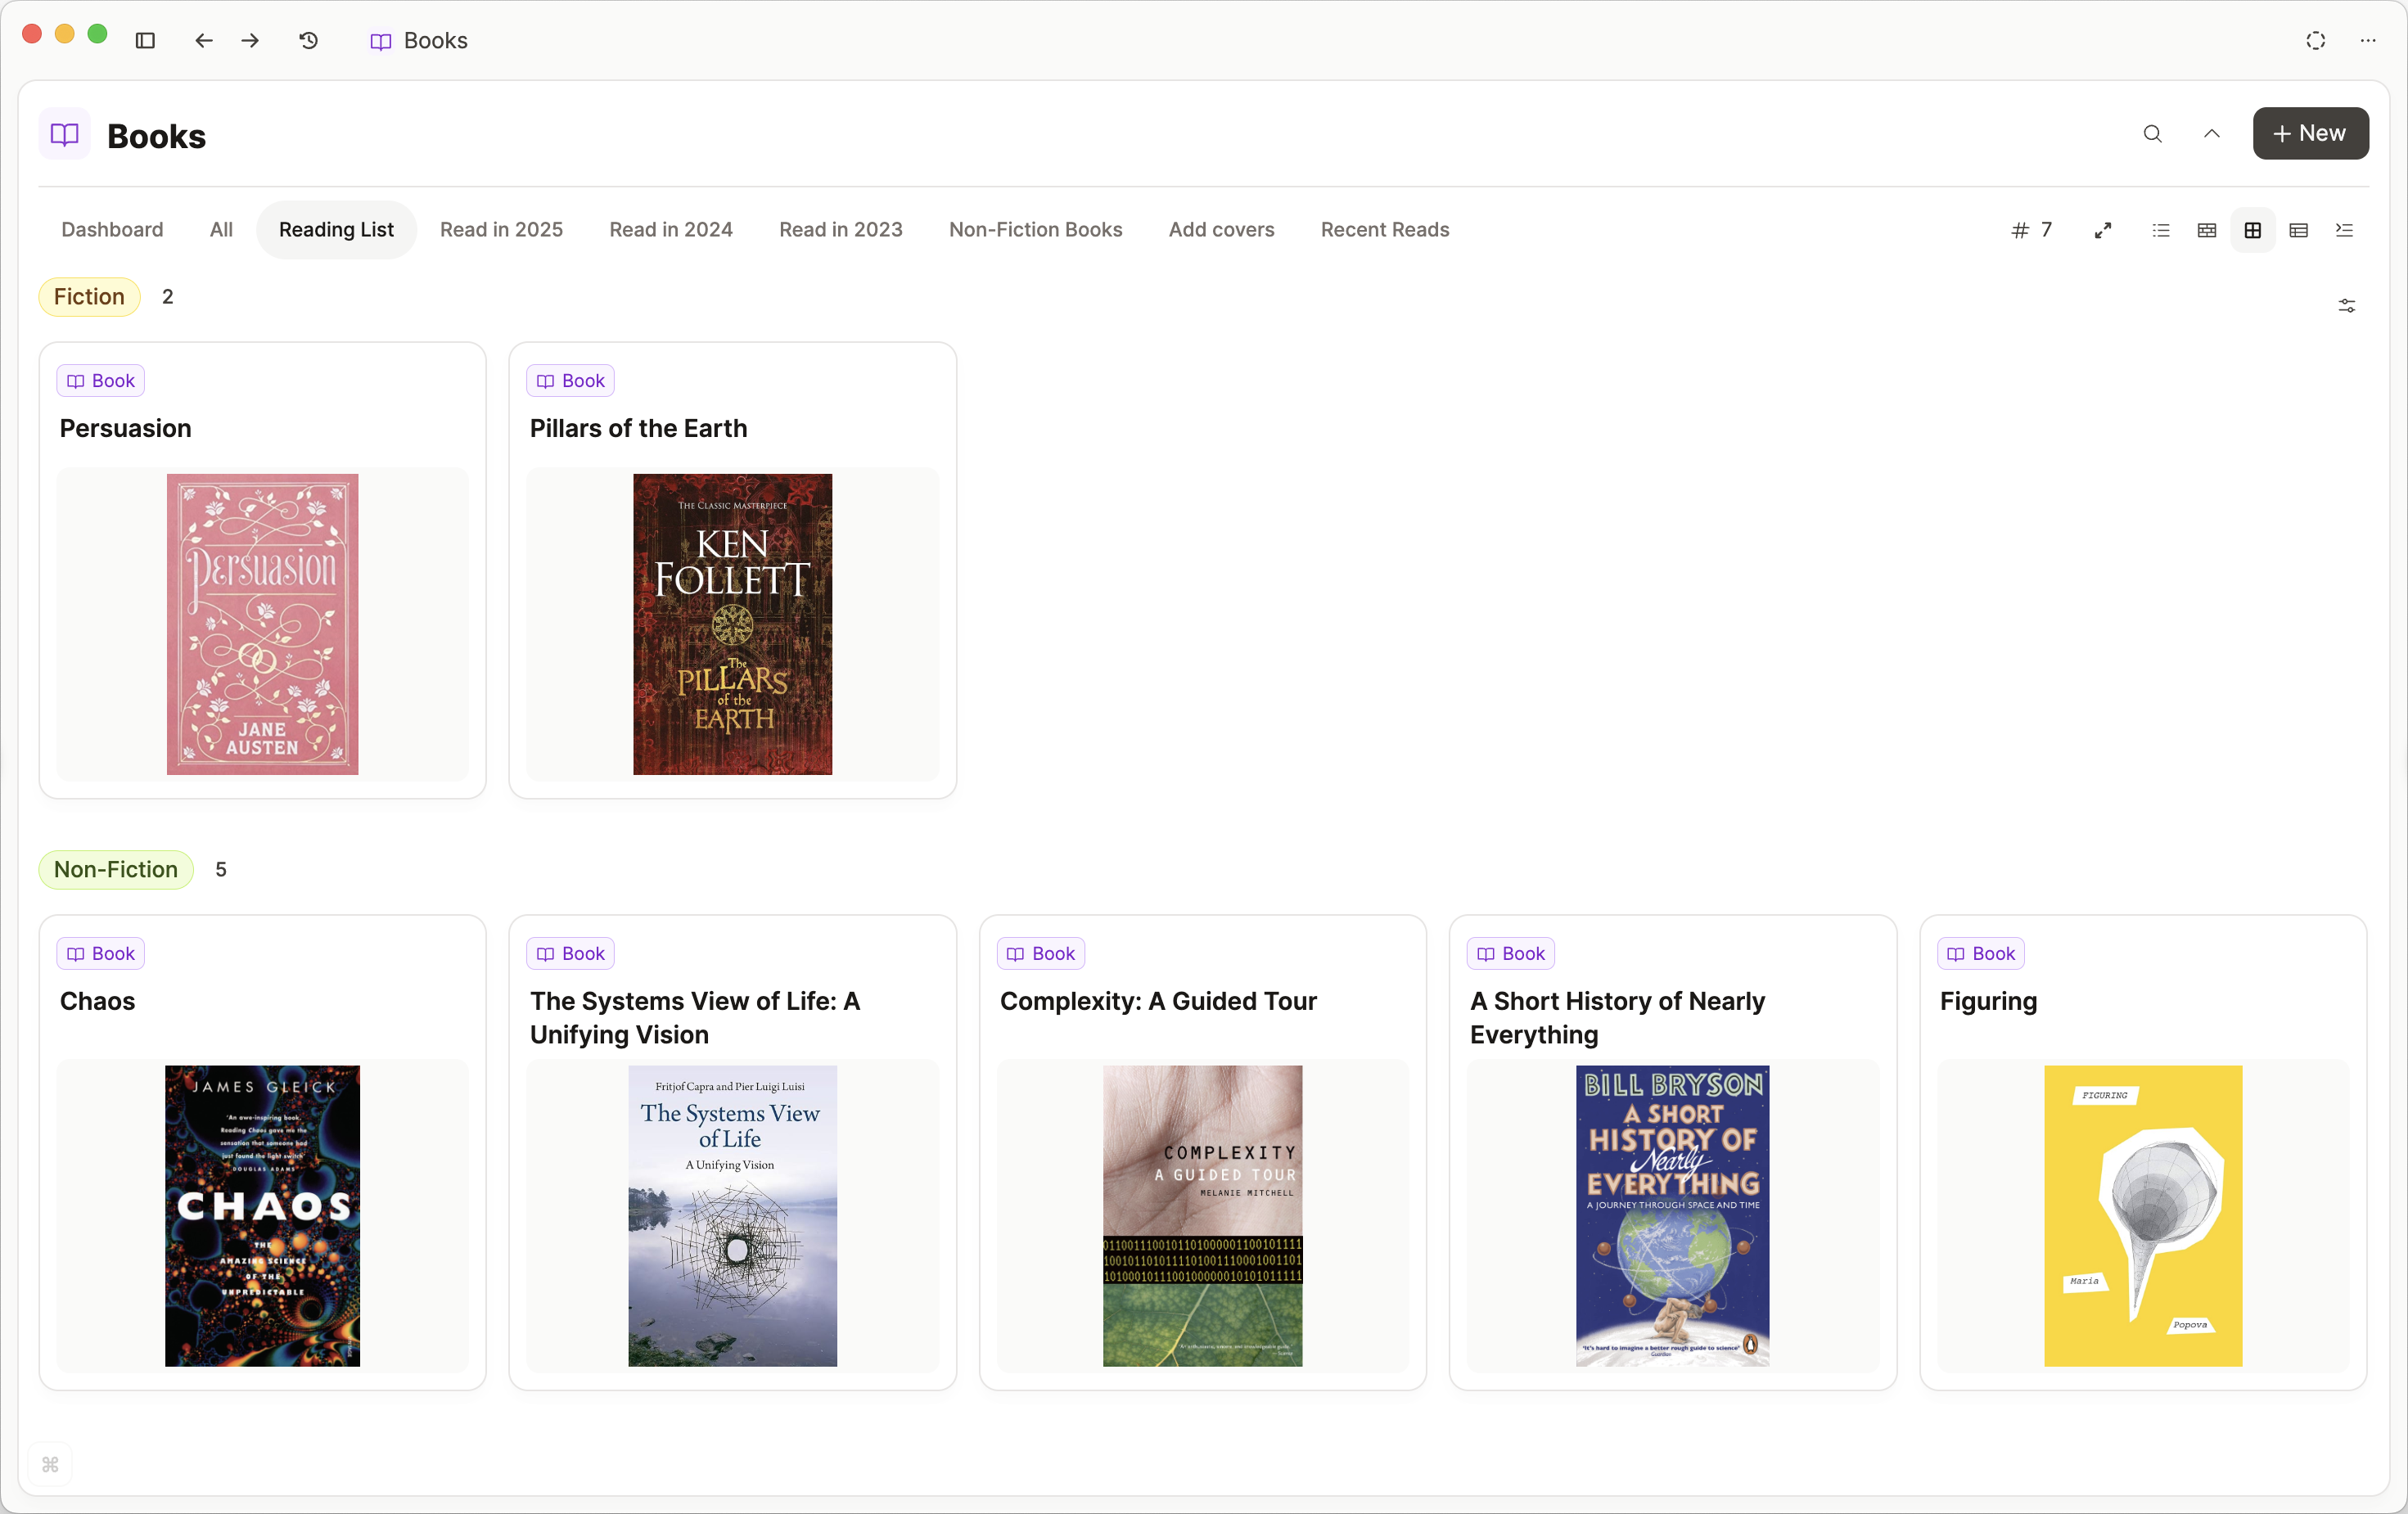Switch to the list view layout
The width and height of the screenshot is (2408, 1514).
(x=2160, y=230)
